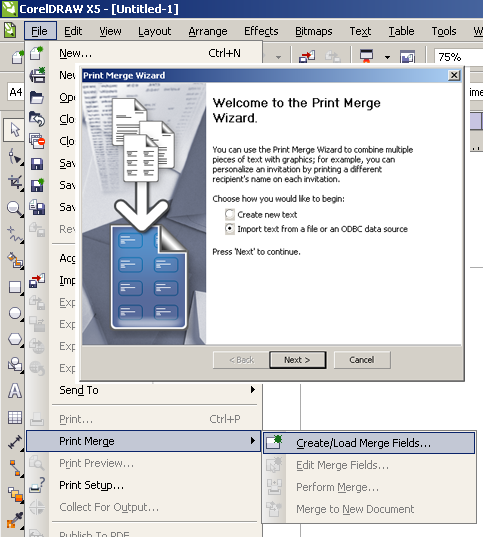This screenshot has height=537, width=483.
Task: Click the Import icon in File menu
Action: (x=37, y=280)
